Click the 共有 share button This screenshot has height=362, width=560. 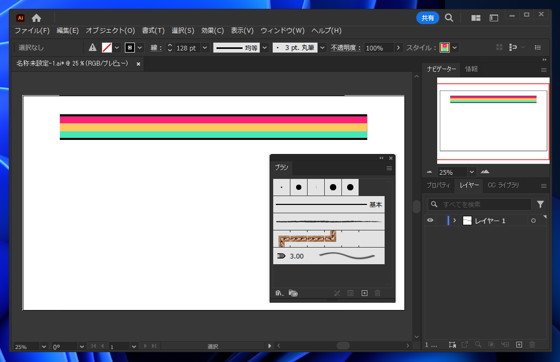click(428, 18)
